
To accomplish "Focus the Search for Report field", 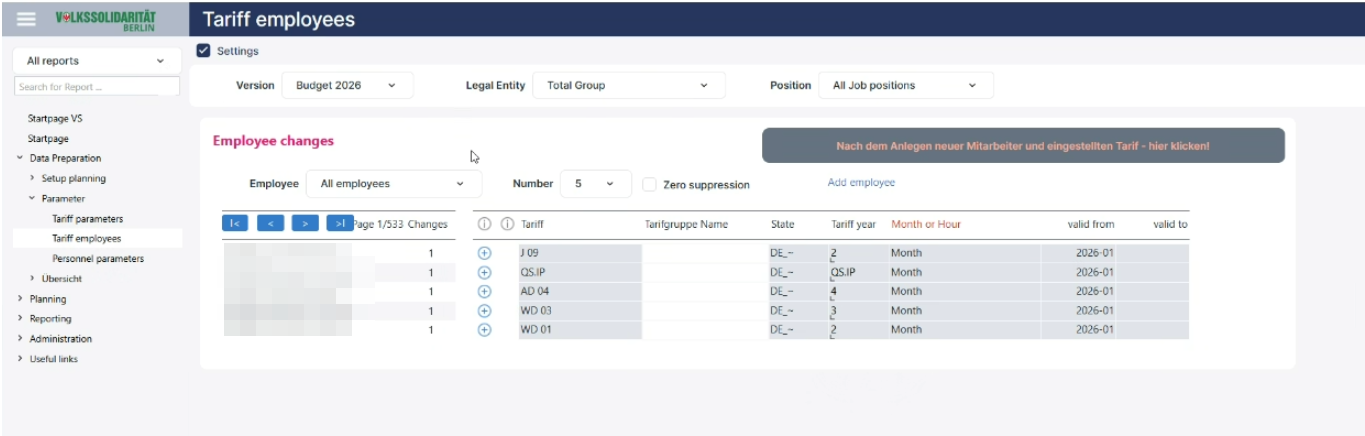I will click(97, 87).
